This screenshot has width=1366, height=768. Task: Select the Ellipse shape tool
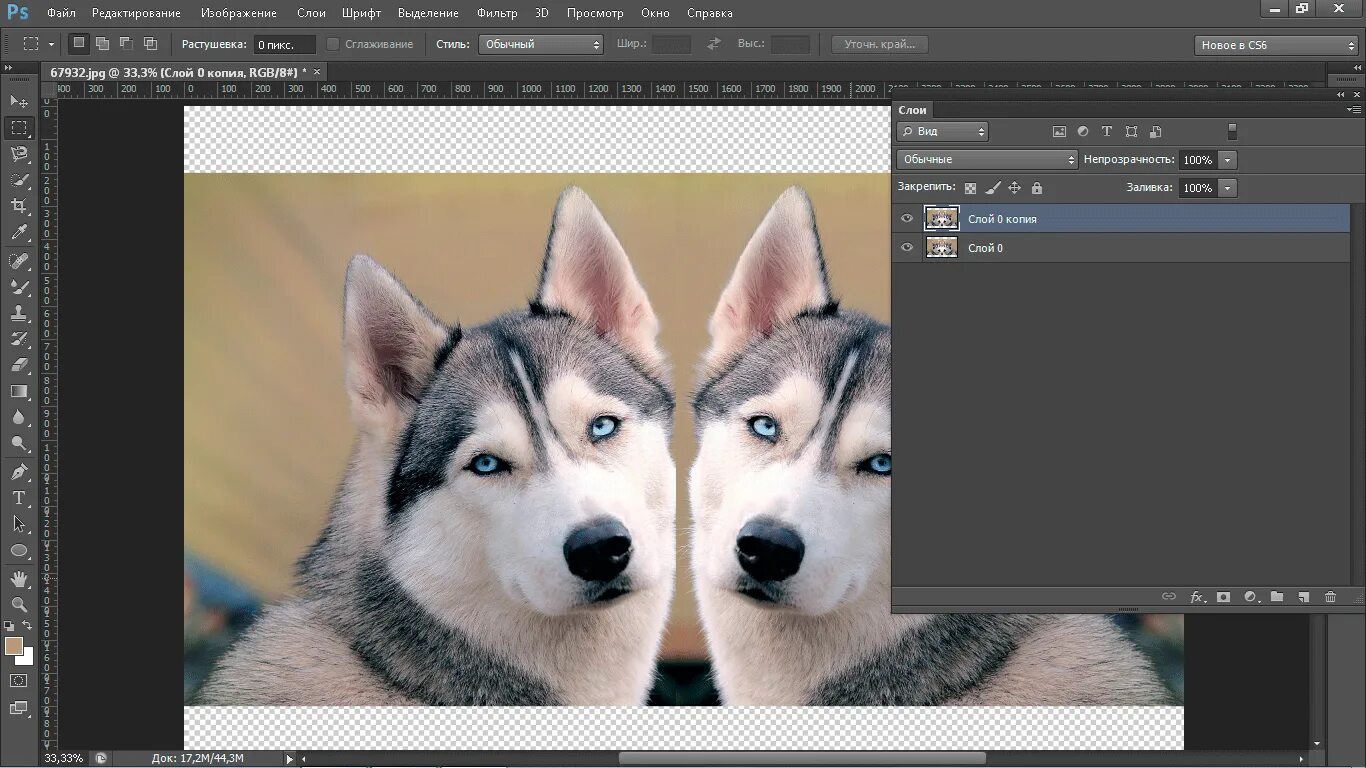(x=19, y=550)
